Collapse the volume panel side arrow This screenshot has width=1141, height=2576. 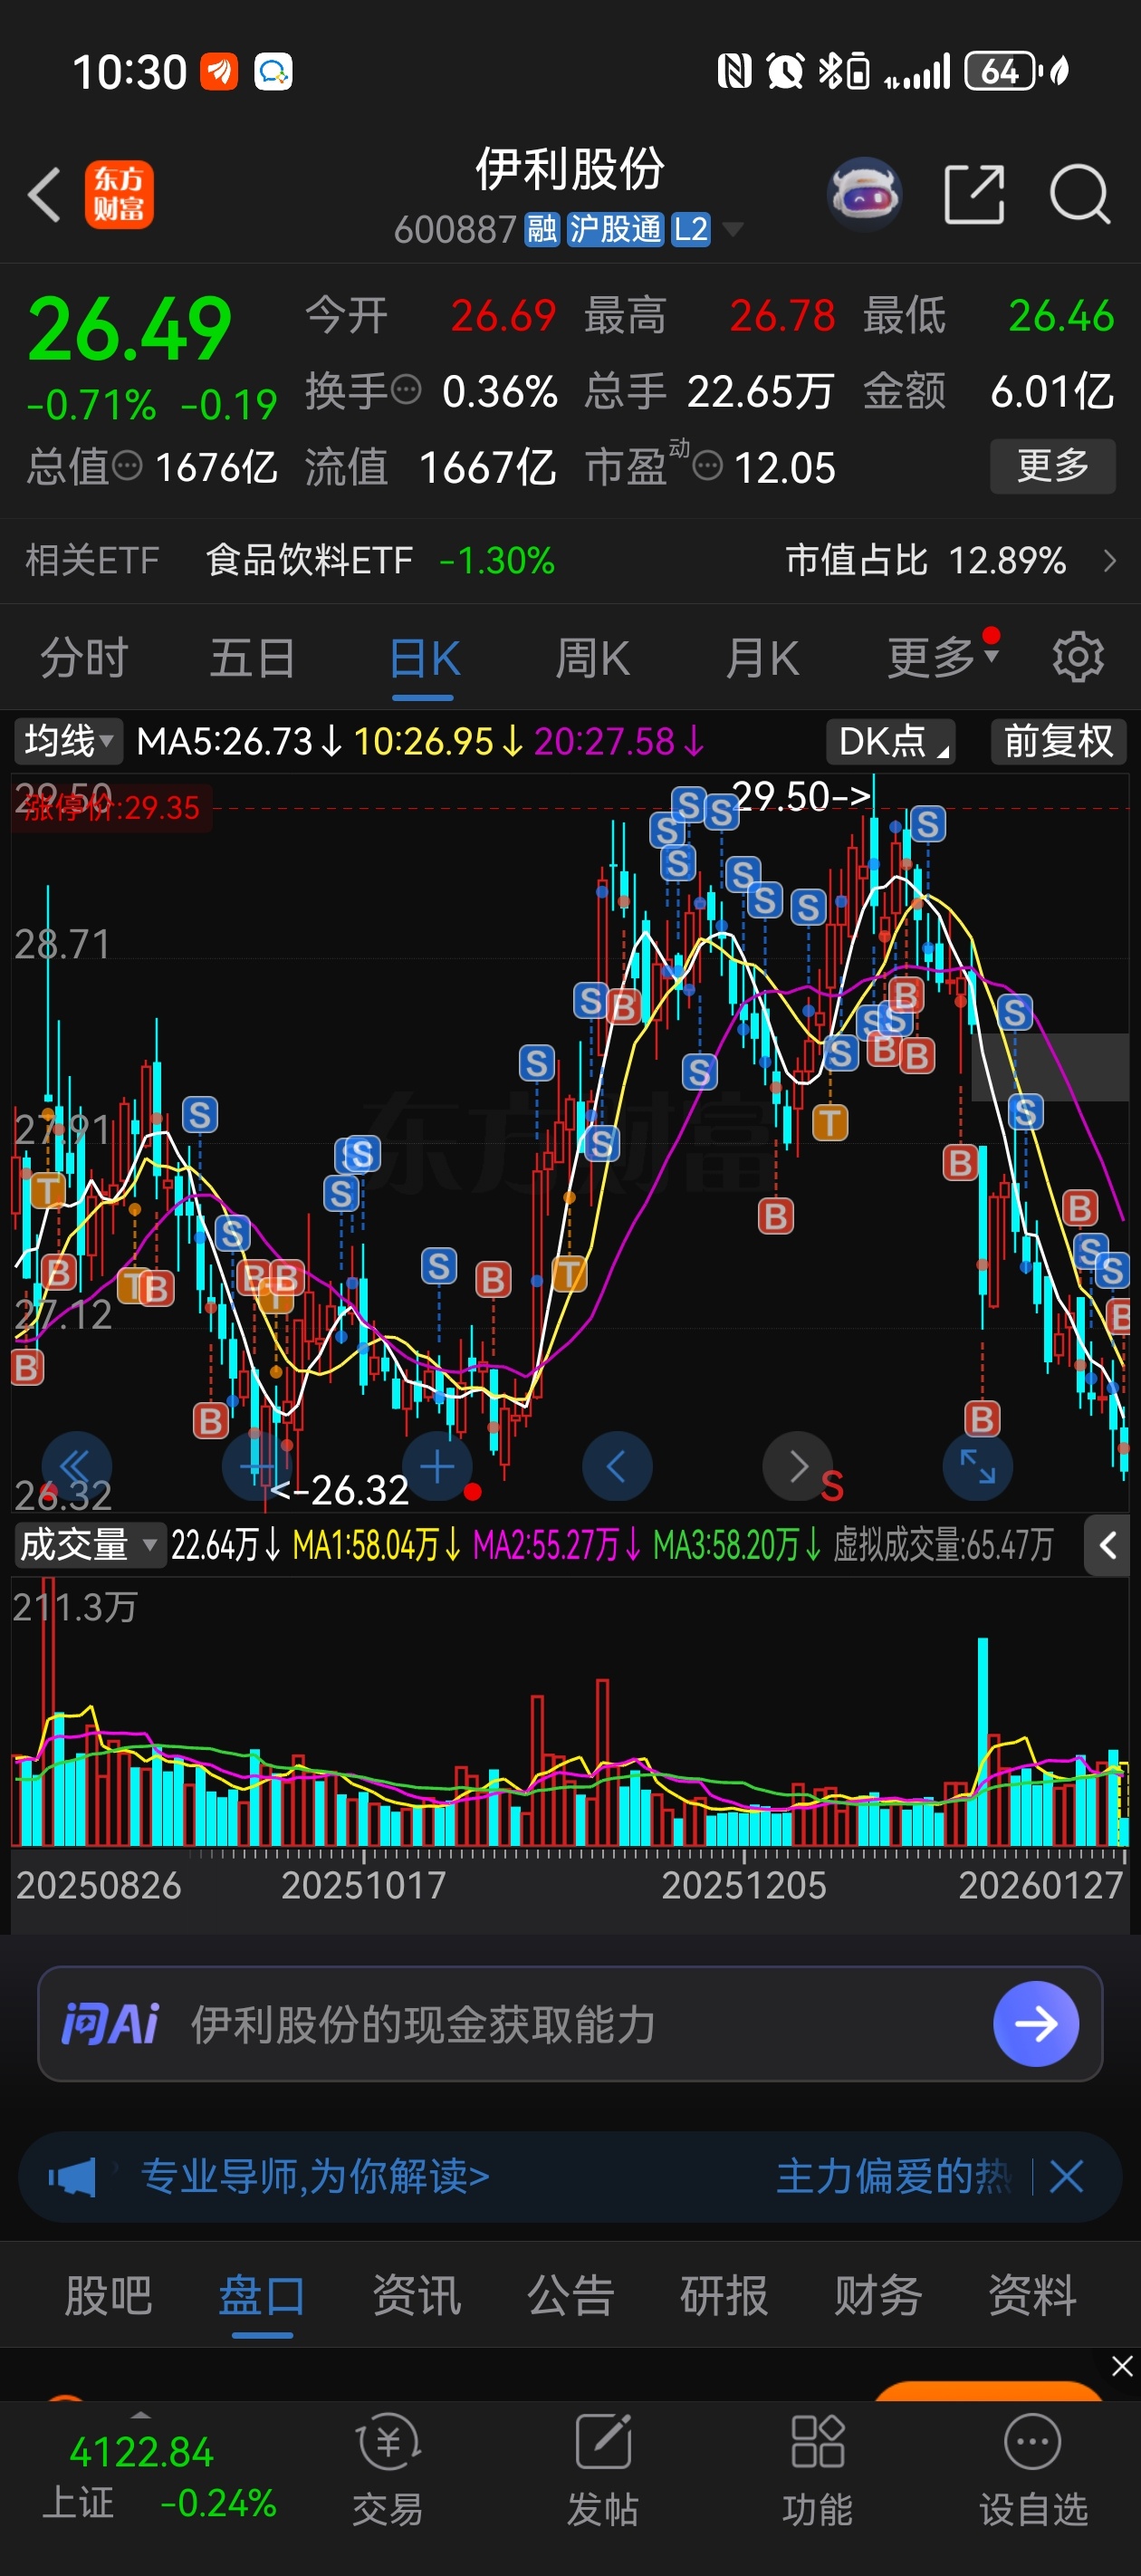[x=1107, y=1546]
